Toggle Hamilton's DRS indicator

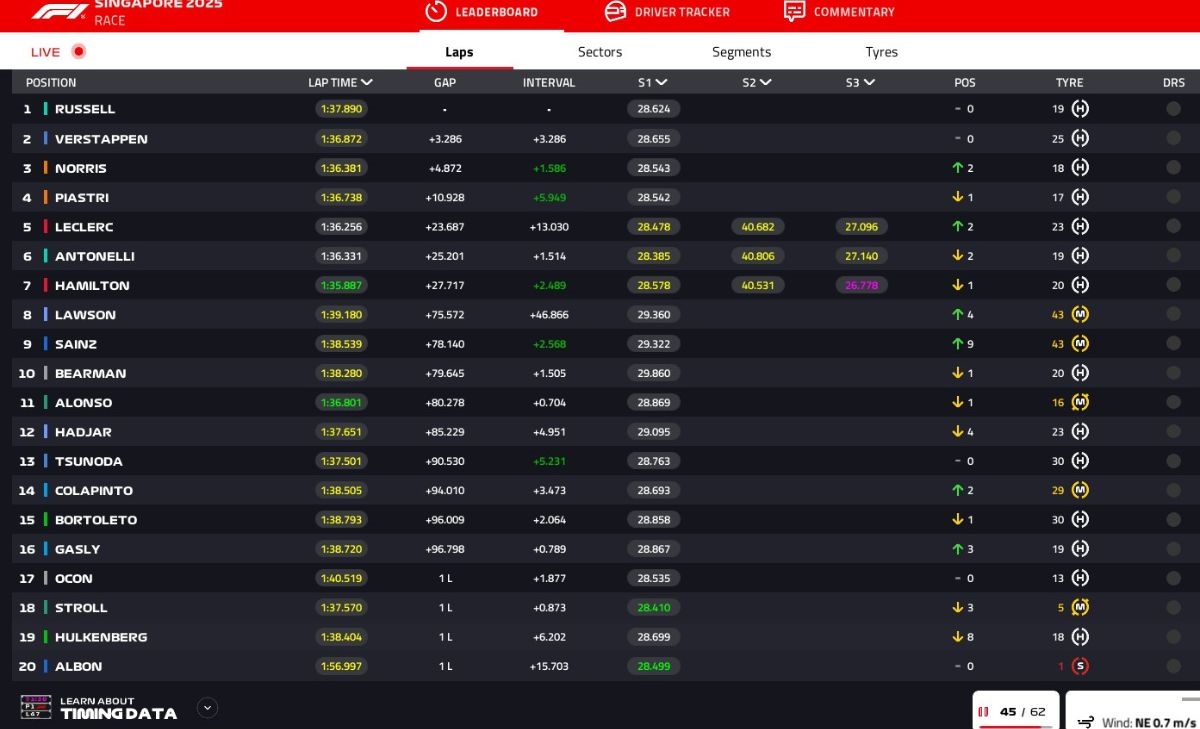(1173, 286)
